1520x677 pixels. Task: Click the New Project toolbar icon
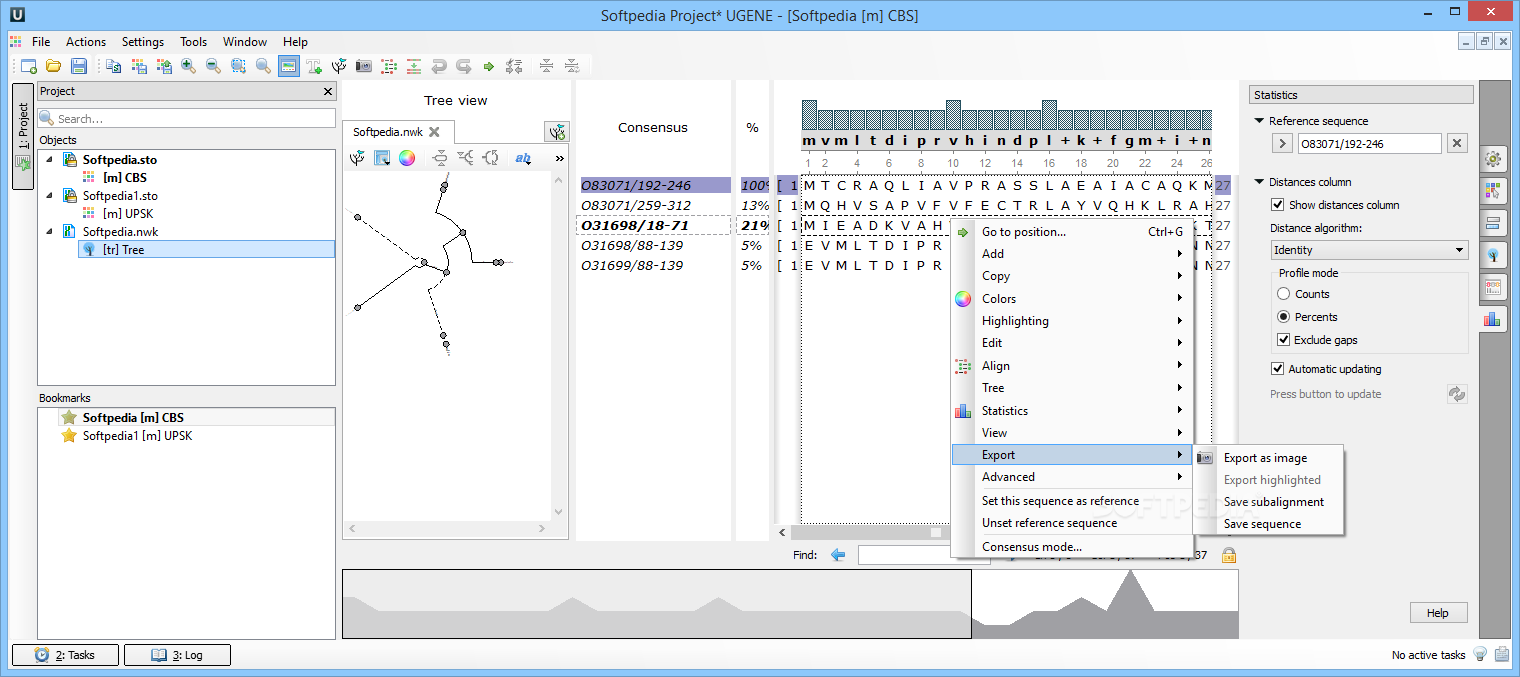pos(29,66)
